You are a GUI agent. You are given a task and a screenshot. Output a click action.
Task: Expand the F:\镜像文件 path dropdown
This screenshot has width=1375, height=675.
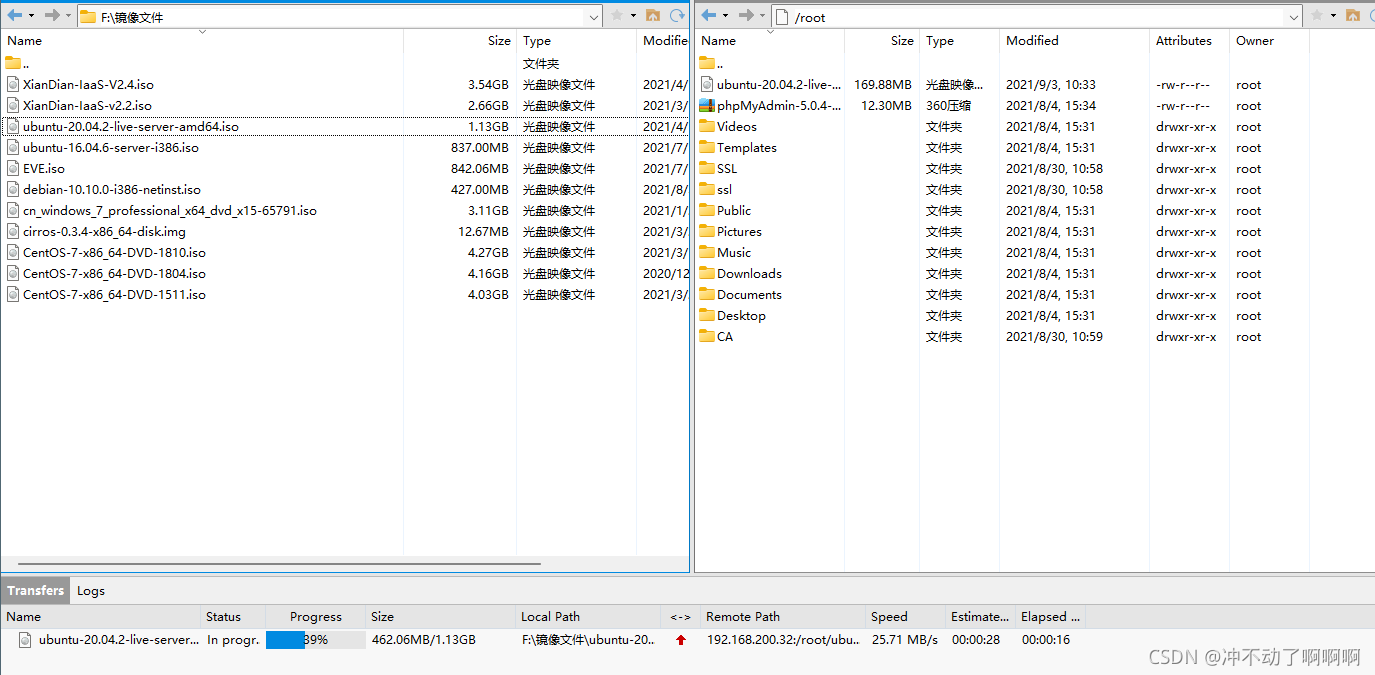point(594,17)
